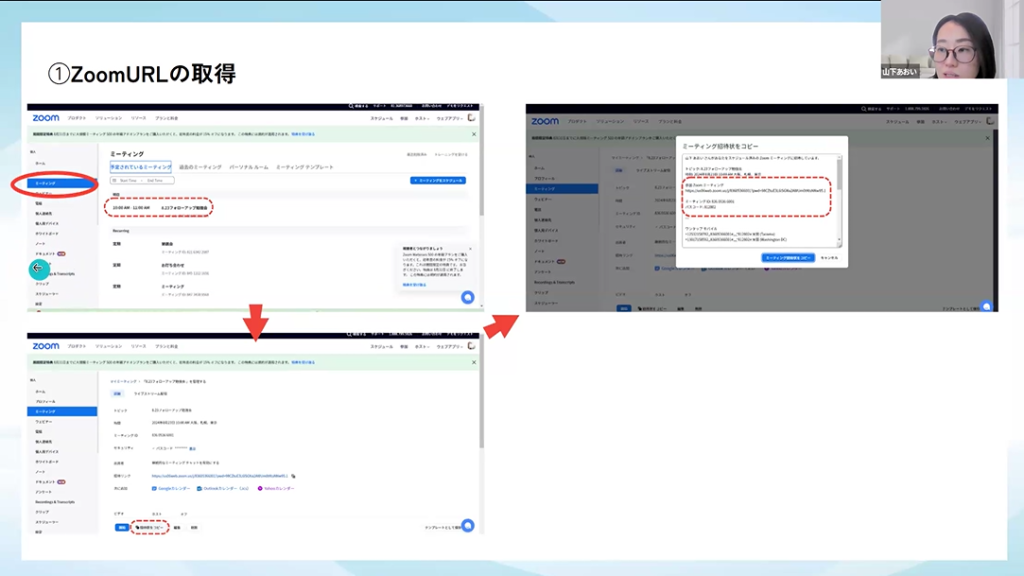Click the Googleカレンダー icon link
This screenshot has height=576, width=1024.
pos(171,488)
